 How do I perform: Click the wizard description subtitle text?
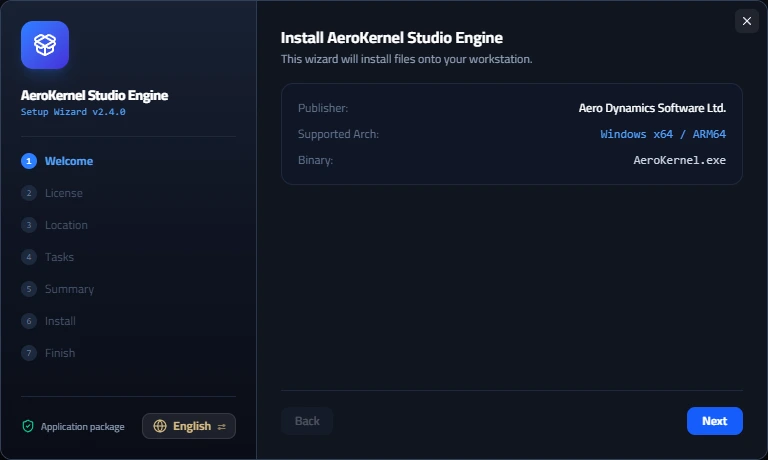point(406,59)
